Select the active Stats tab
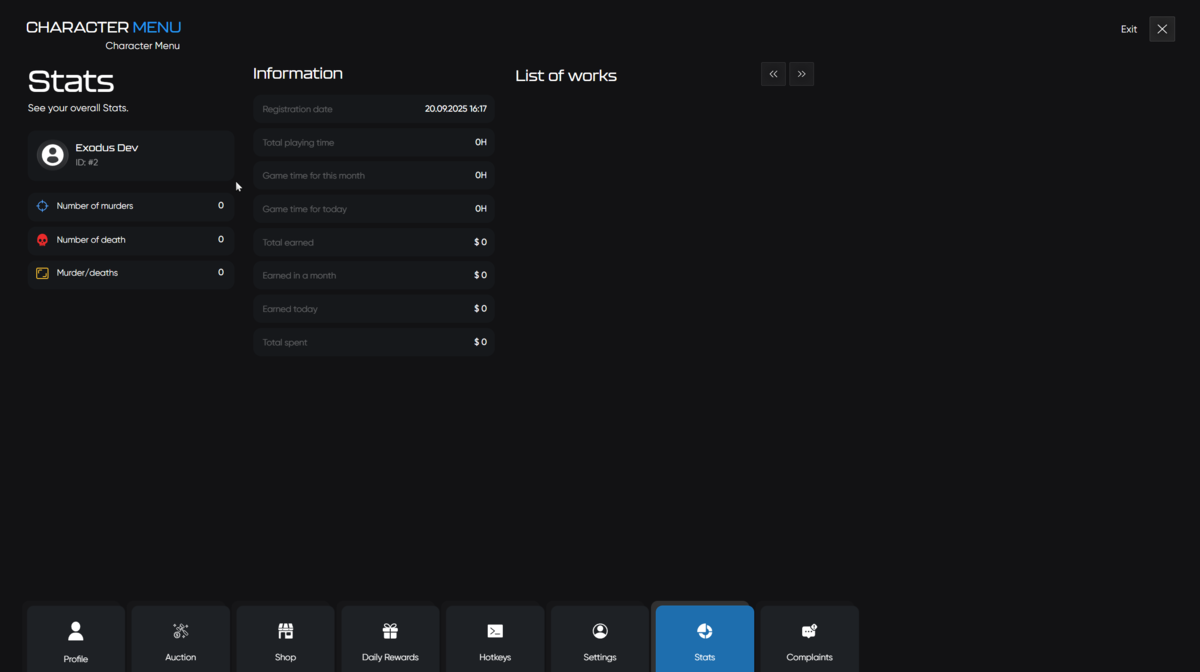The image size is (1200, 672). click(x=705, y=639)
